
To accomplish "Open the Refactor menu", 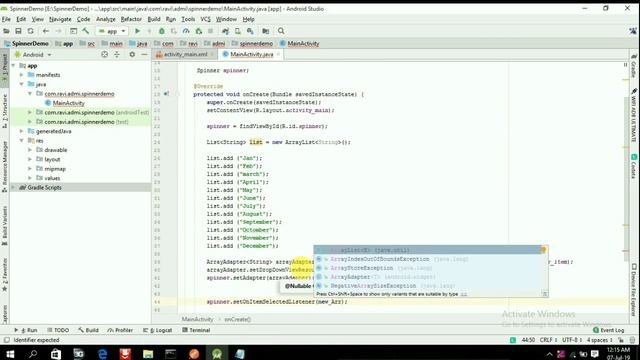I will click(131, 19).
